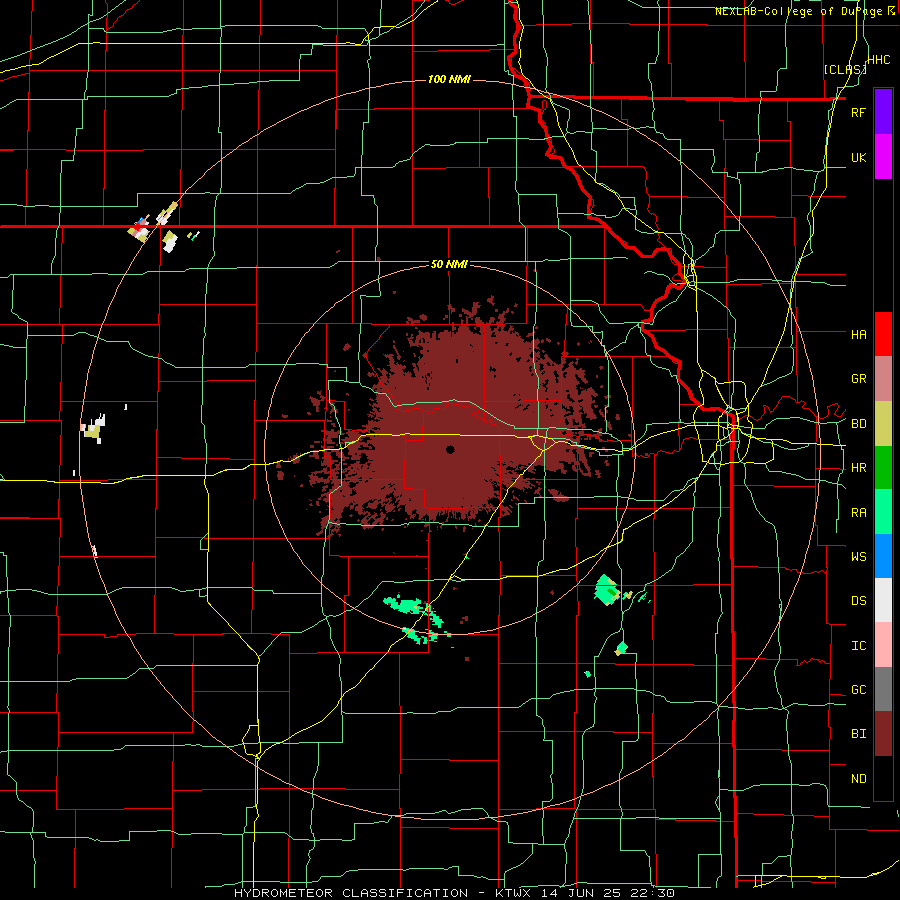Pick the dark green HR legend swatch

click(x=883, y=468)
